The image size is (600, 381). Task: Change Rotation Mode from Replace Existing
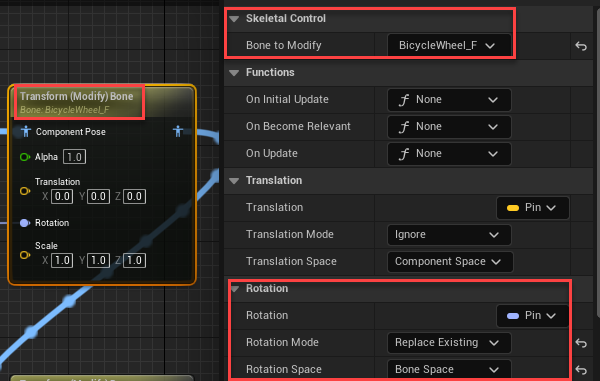click(449, 343)
